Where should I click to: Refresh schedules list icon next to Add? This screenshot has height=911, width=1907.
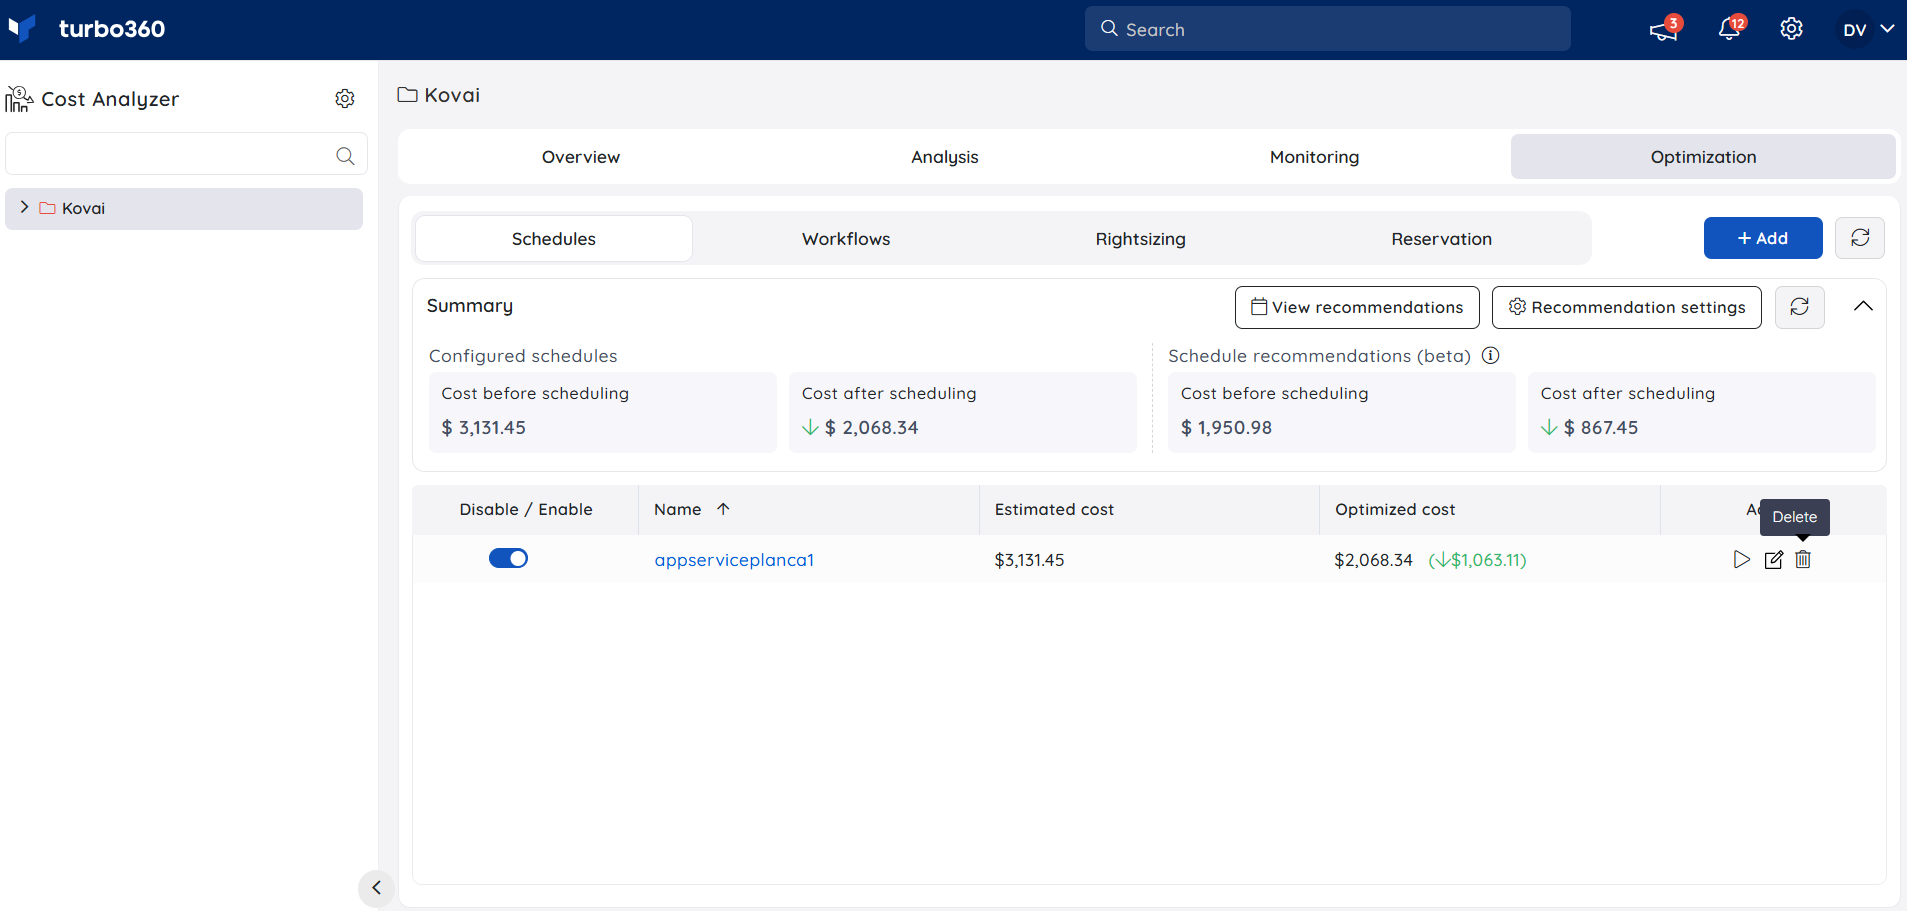(x=1860, y=238)
